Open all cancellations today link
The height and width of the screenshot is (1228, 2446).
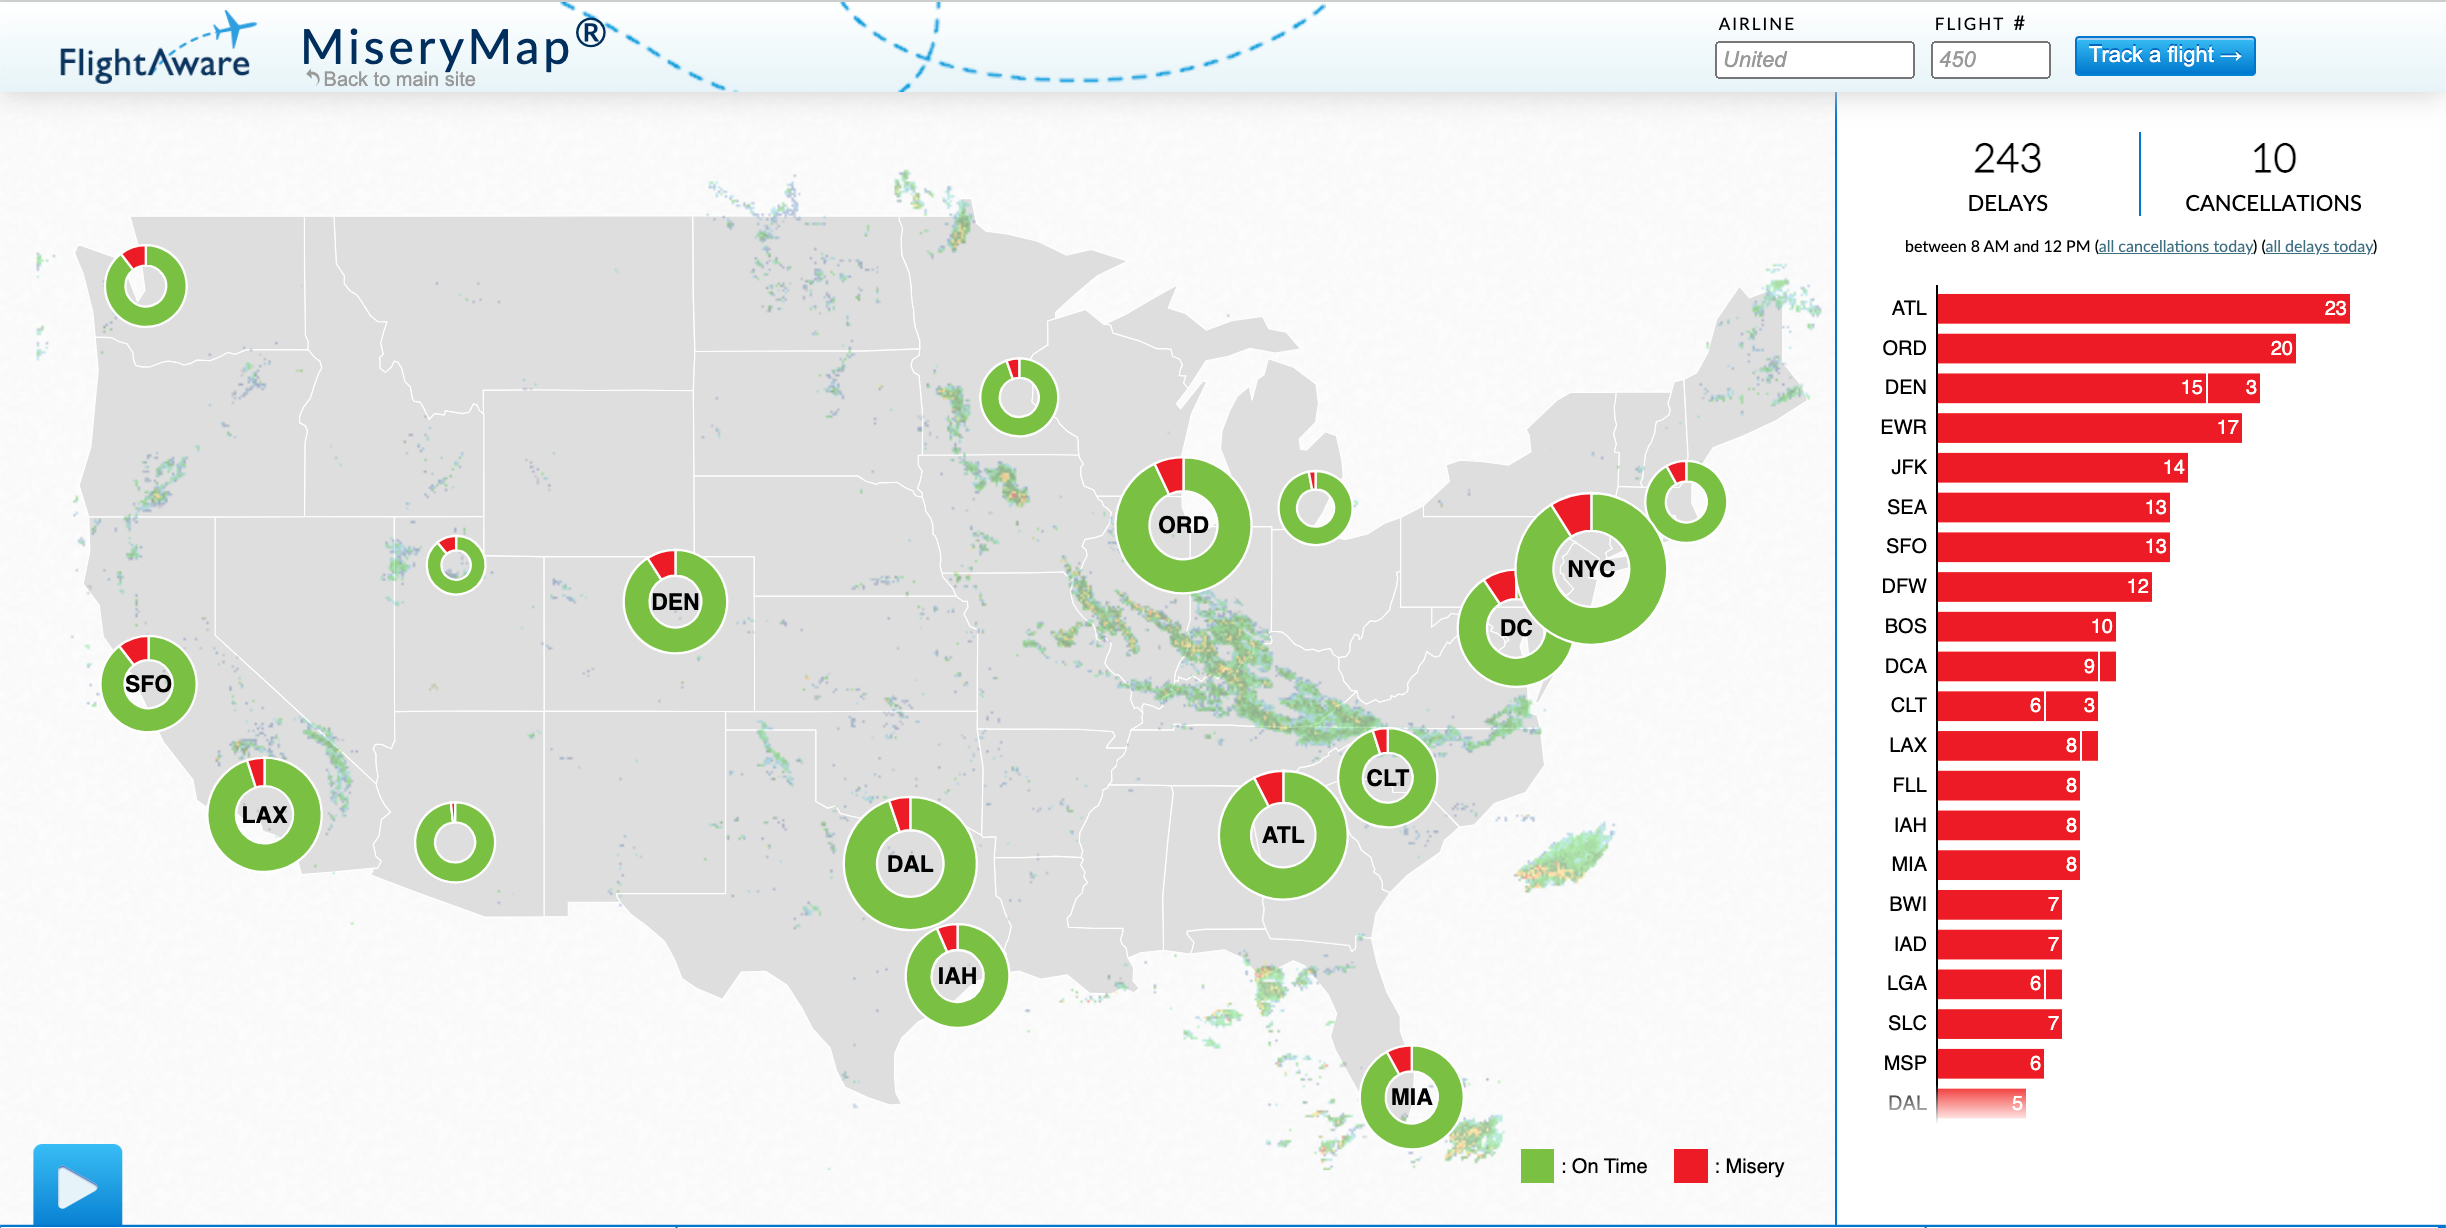(2176, 246)
